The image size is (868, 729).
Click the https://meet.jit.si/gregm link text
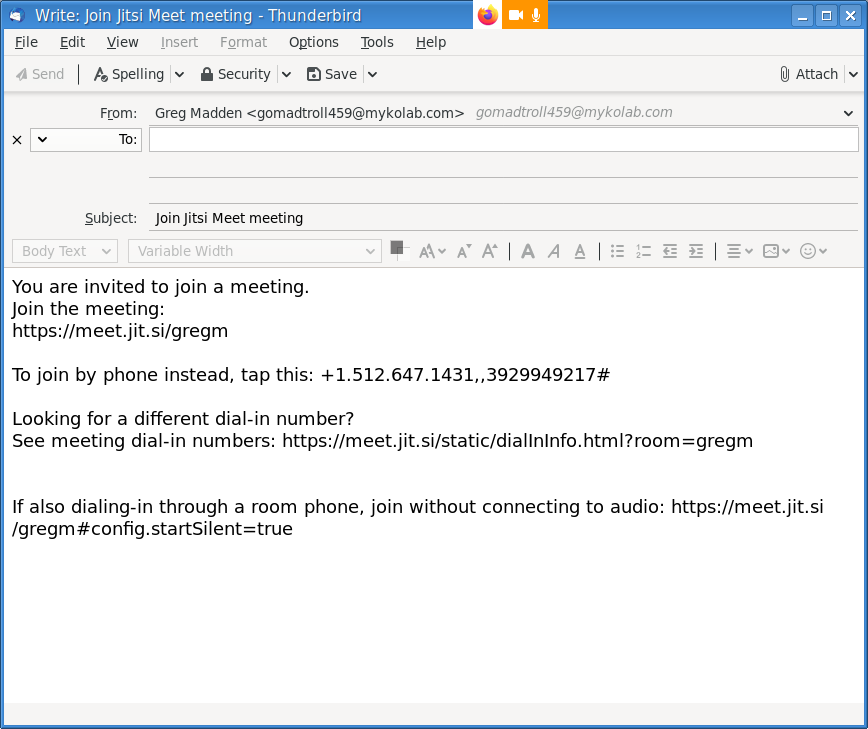tap(120, 331)
